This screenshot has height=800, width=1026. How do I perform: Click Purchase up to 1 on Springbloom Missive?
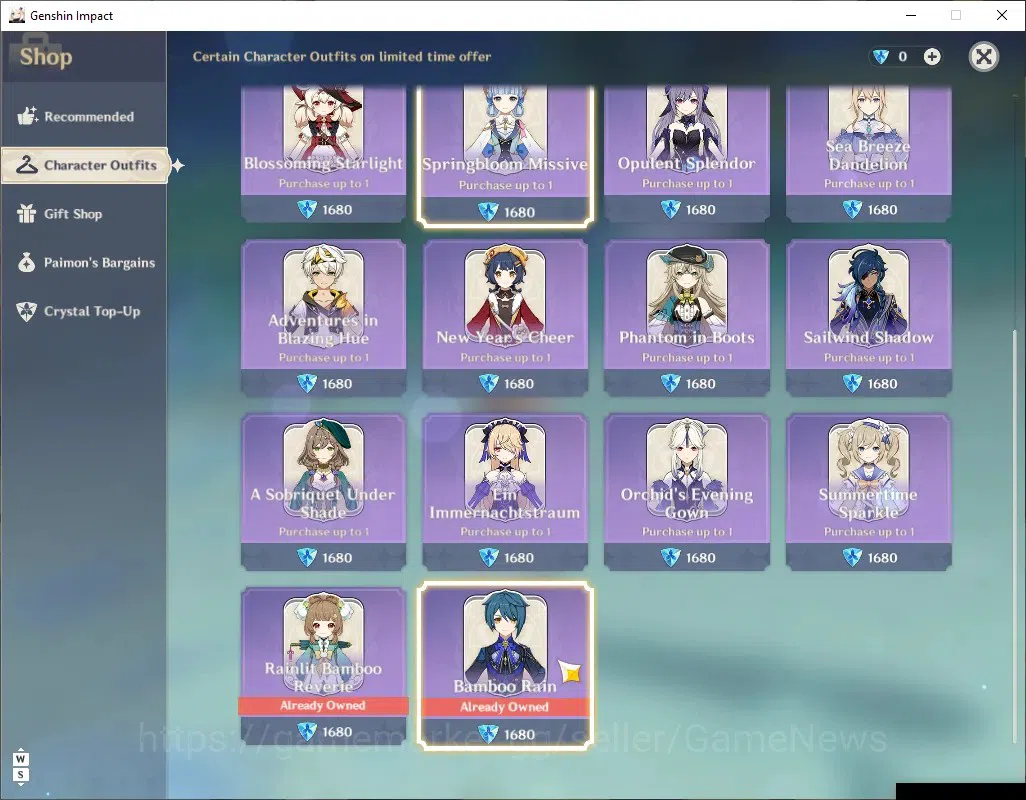click(505, 186)
